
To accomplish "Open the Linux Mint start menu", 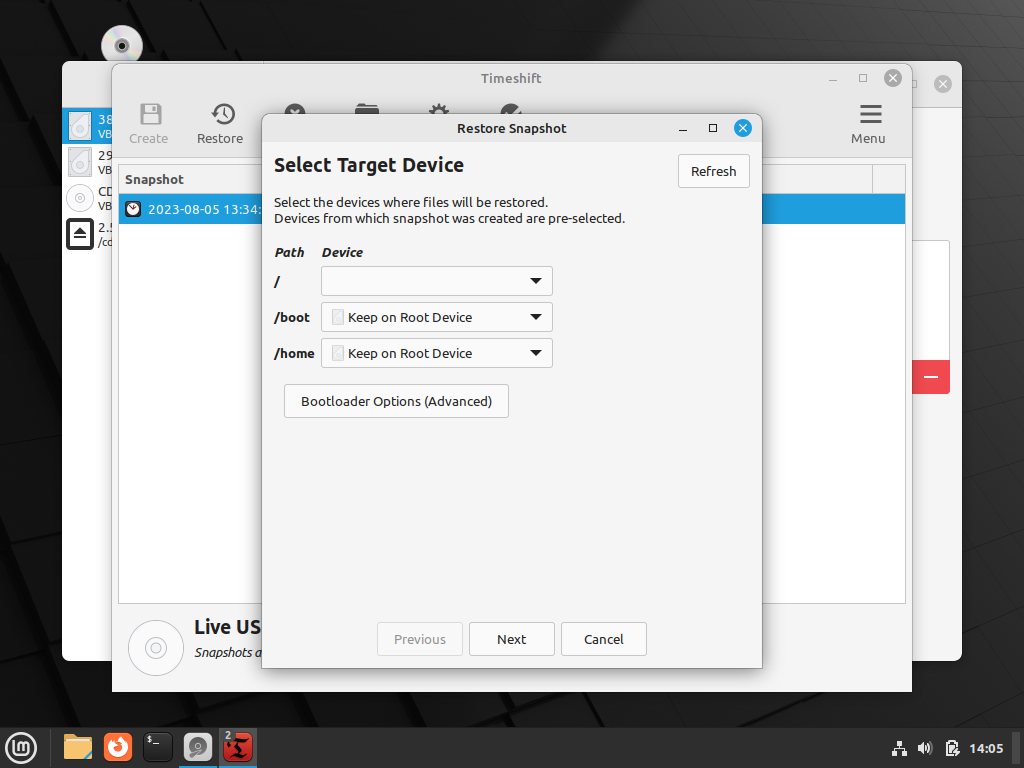I will coord(21,748).
